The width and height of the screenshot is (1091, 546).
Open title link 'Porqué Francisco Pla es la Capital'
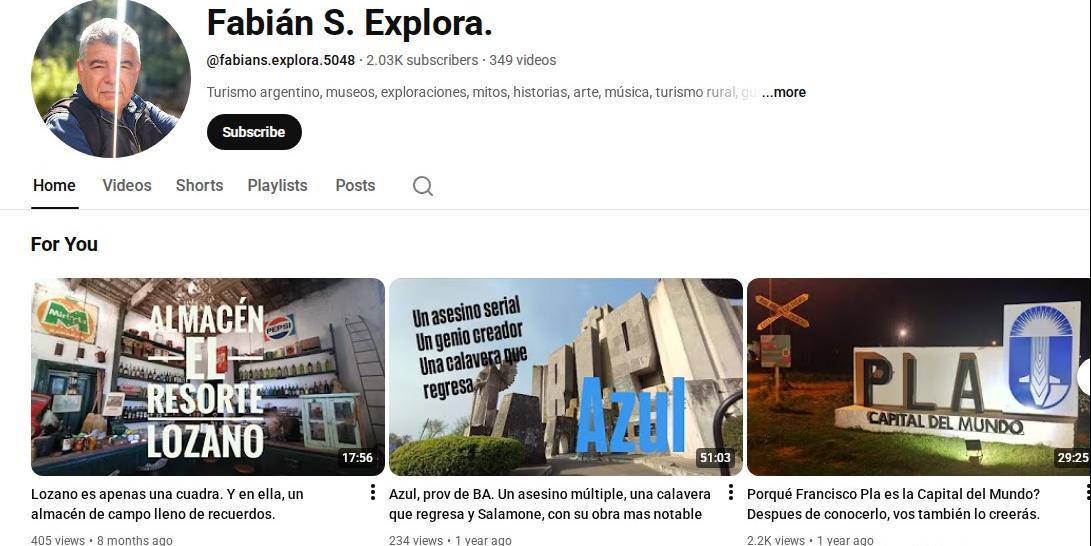(x=893, y=504)
